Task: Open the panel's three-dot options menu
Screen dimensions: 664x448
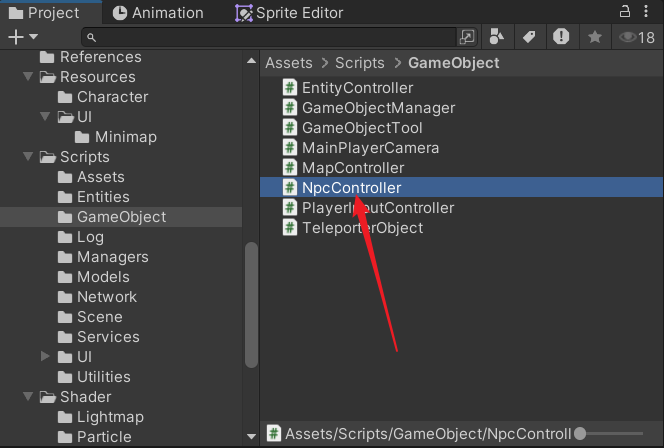Action: coord(649,12)
